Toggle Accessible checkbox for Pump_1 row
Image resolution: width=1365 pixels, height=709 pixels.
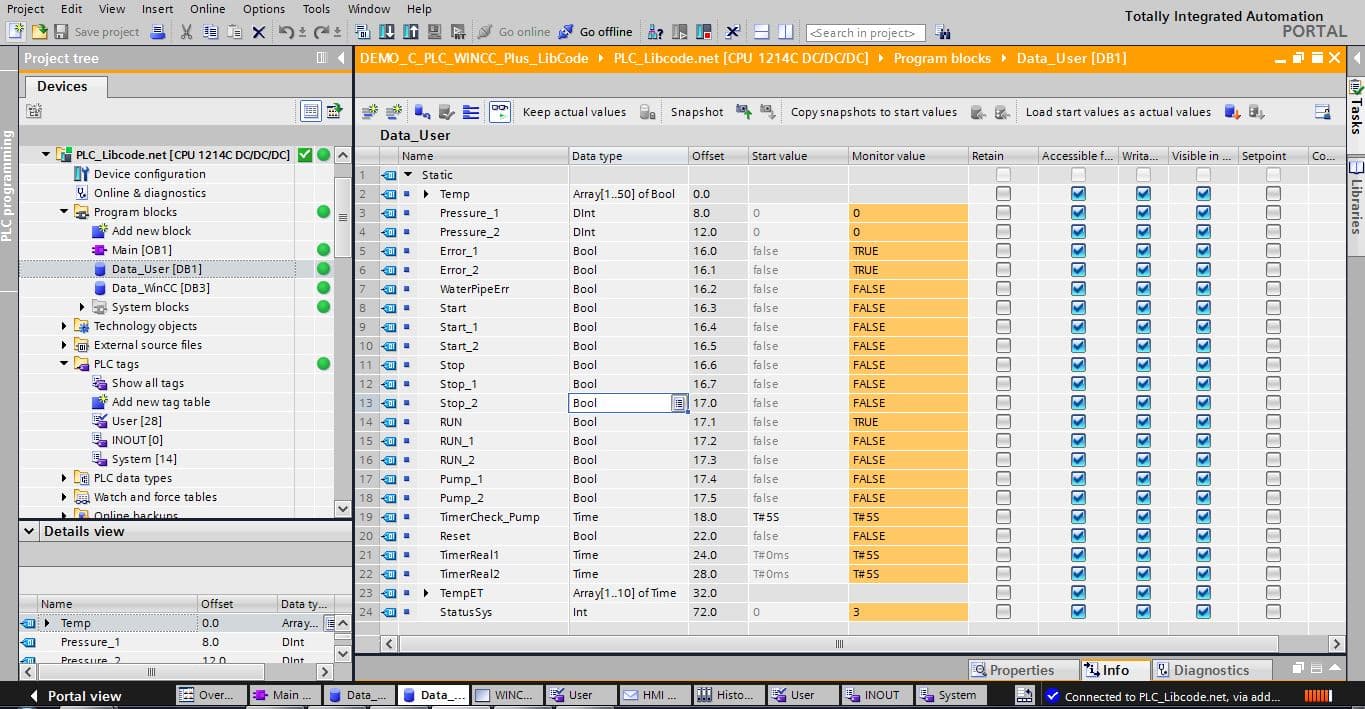[1078, 479]
